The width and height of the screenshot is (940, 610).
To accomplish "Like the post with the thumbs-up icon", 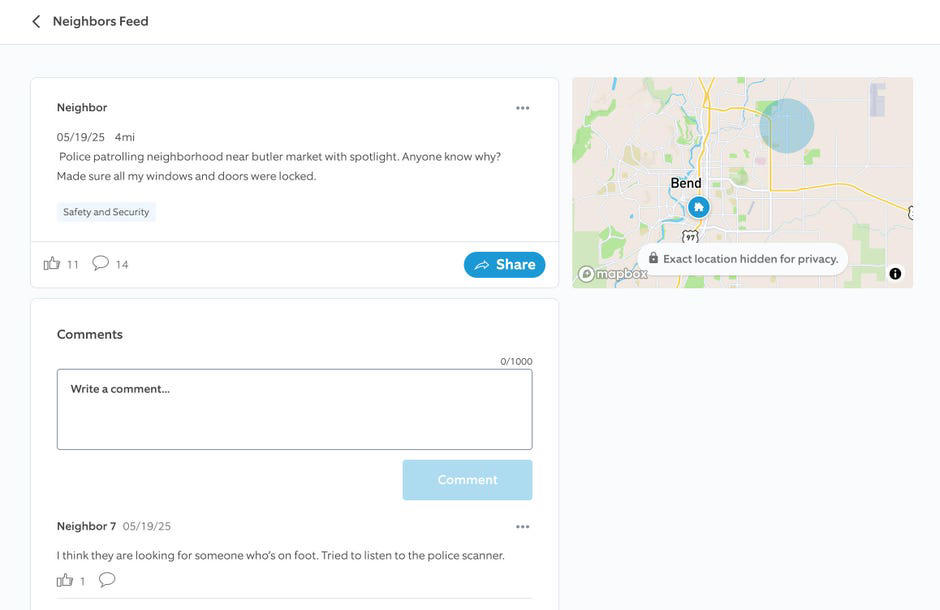I will pyautogui.click(x=52, y=264).
